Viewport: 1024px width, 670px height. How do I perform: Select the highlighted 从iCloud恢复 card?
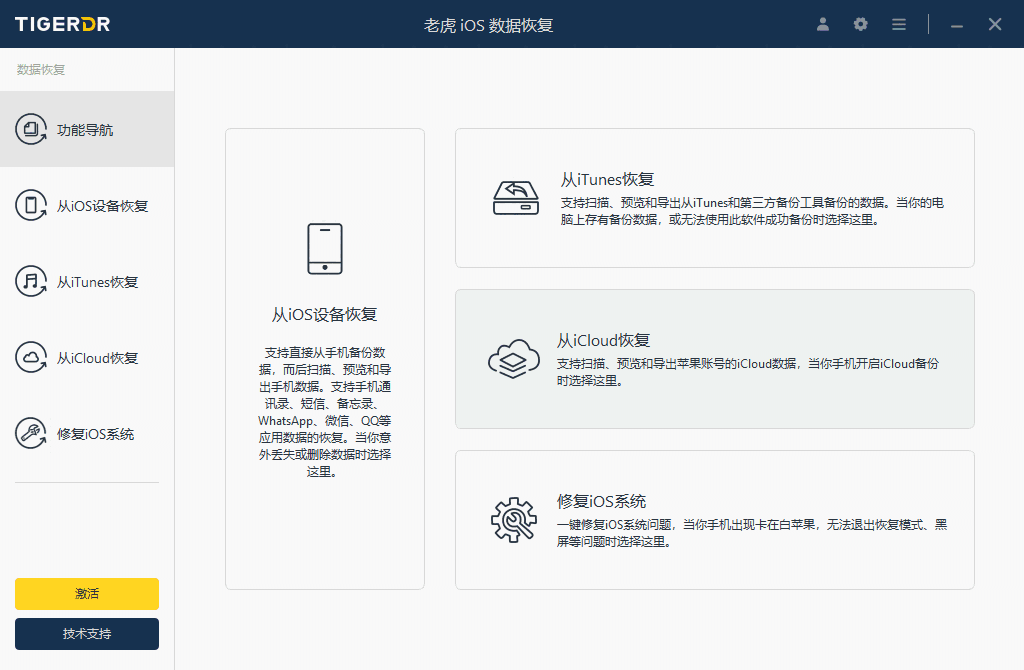tap(715, 360)
